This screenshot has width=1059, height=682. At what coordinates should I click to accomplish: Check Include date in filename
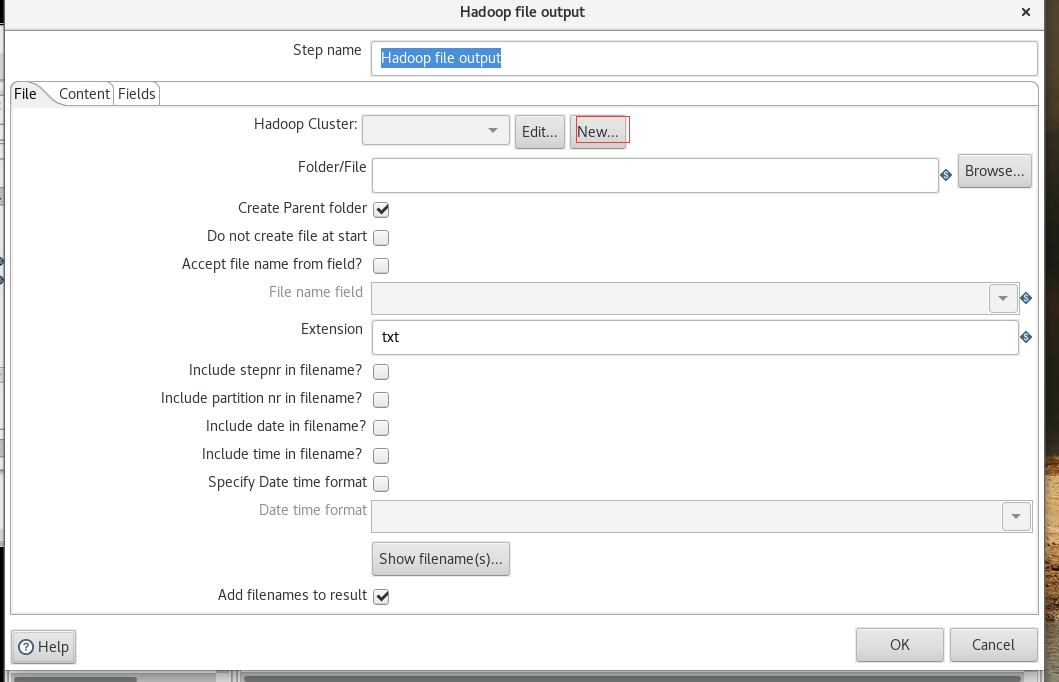(x=381, y=427)
